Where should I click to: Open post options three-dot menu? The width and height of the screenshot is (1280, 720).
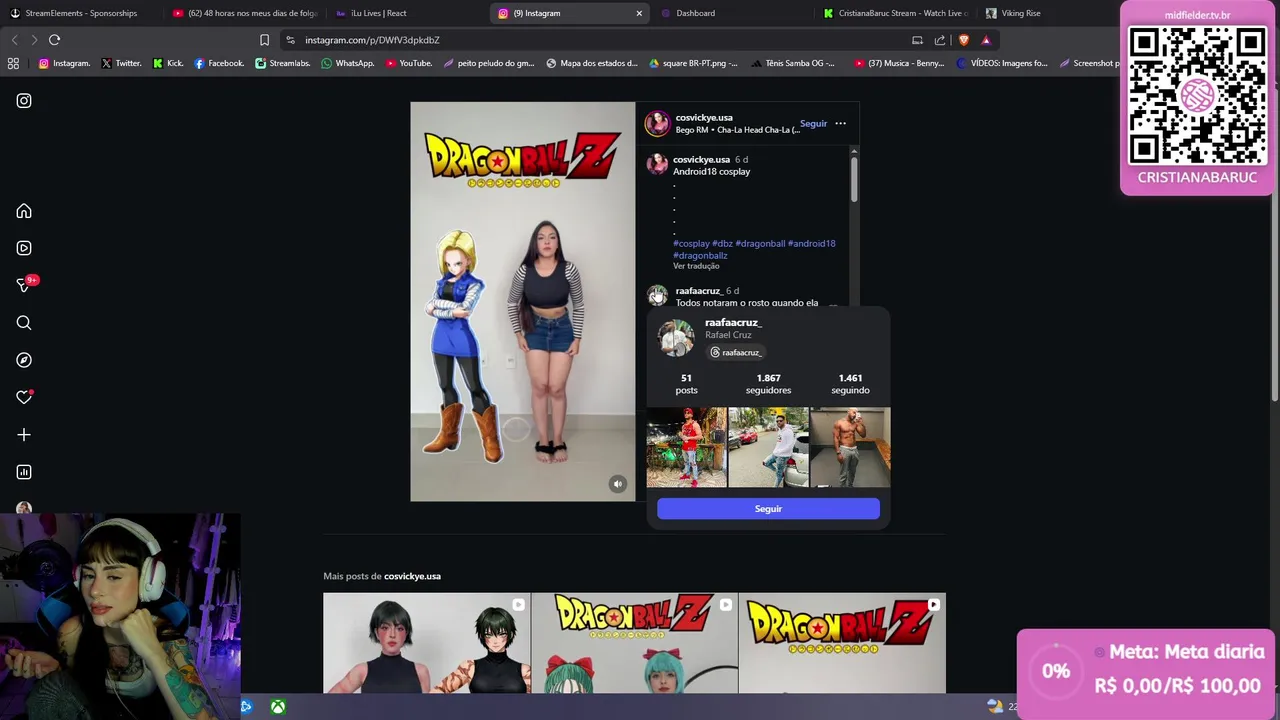click(x=840, y=124)
